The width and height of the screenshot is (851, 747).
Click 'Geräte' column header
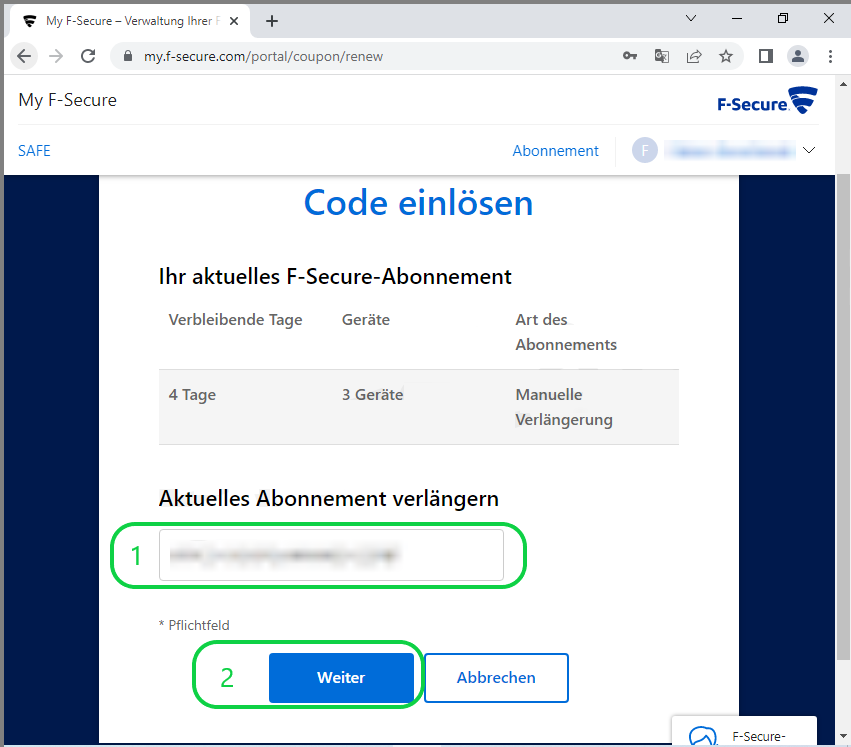tap(366, 320)
